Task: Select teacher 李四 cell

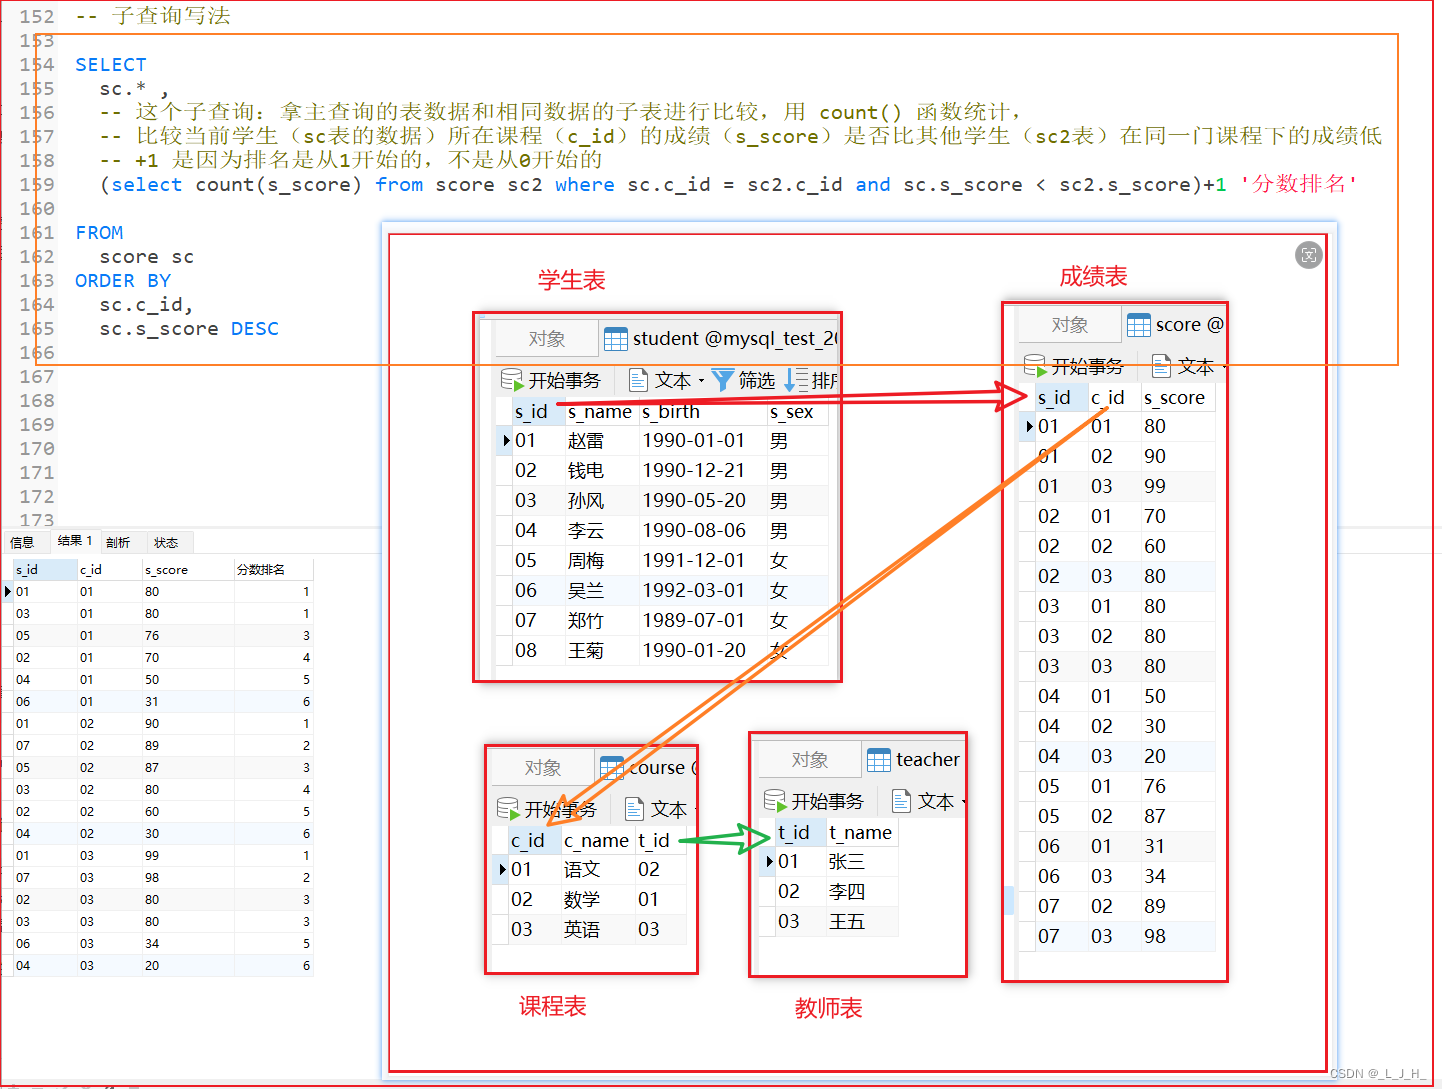Action: (x=862, y=892)
